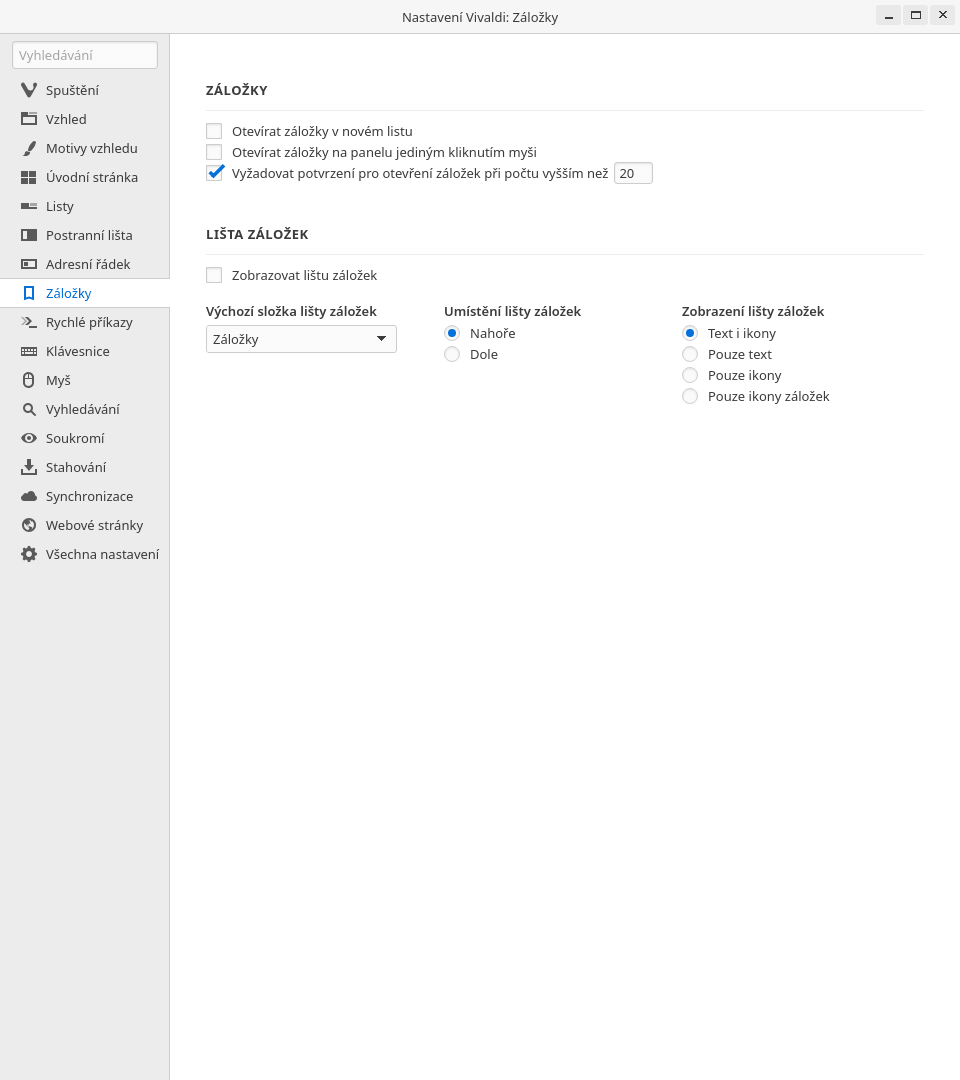Click the grid icon for Úvodní stránka
This screenshot has width=960, height=1080.
point(29,177)
